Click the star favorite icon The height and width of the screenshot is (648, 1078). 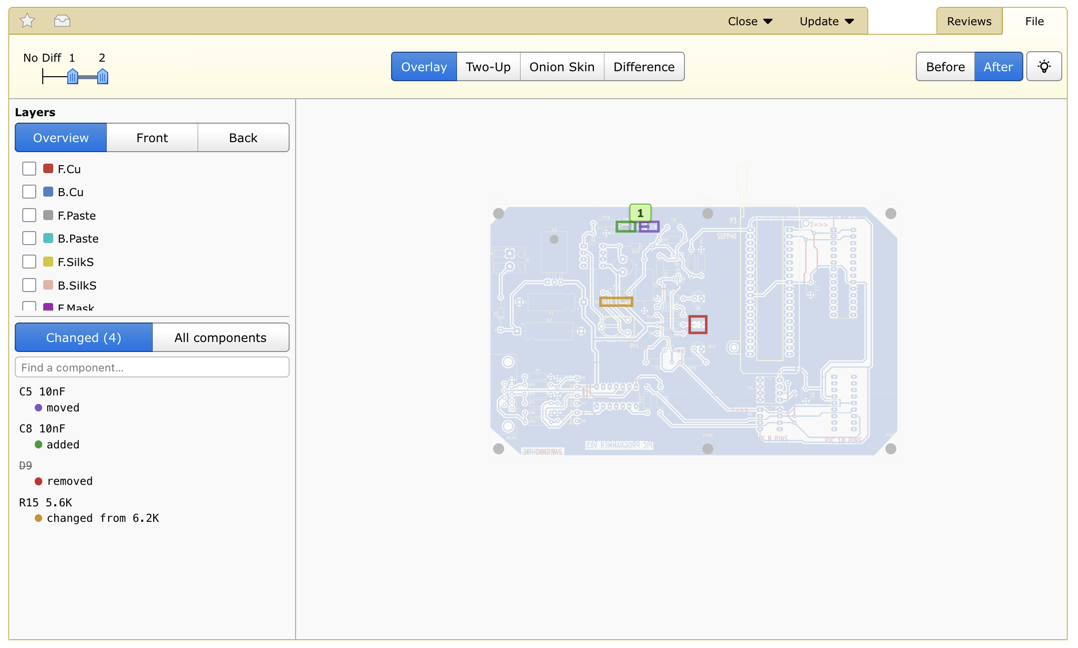[28, 21]
